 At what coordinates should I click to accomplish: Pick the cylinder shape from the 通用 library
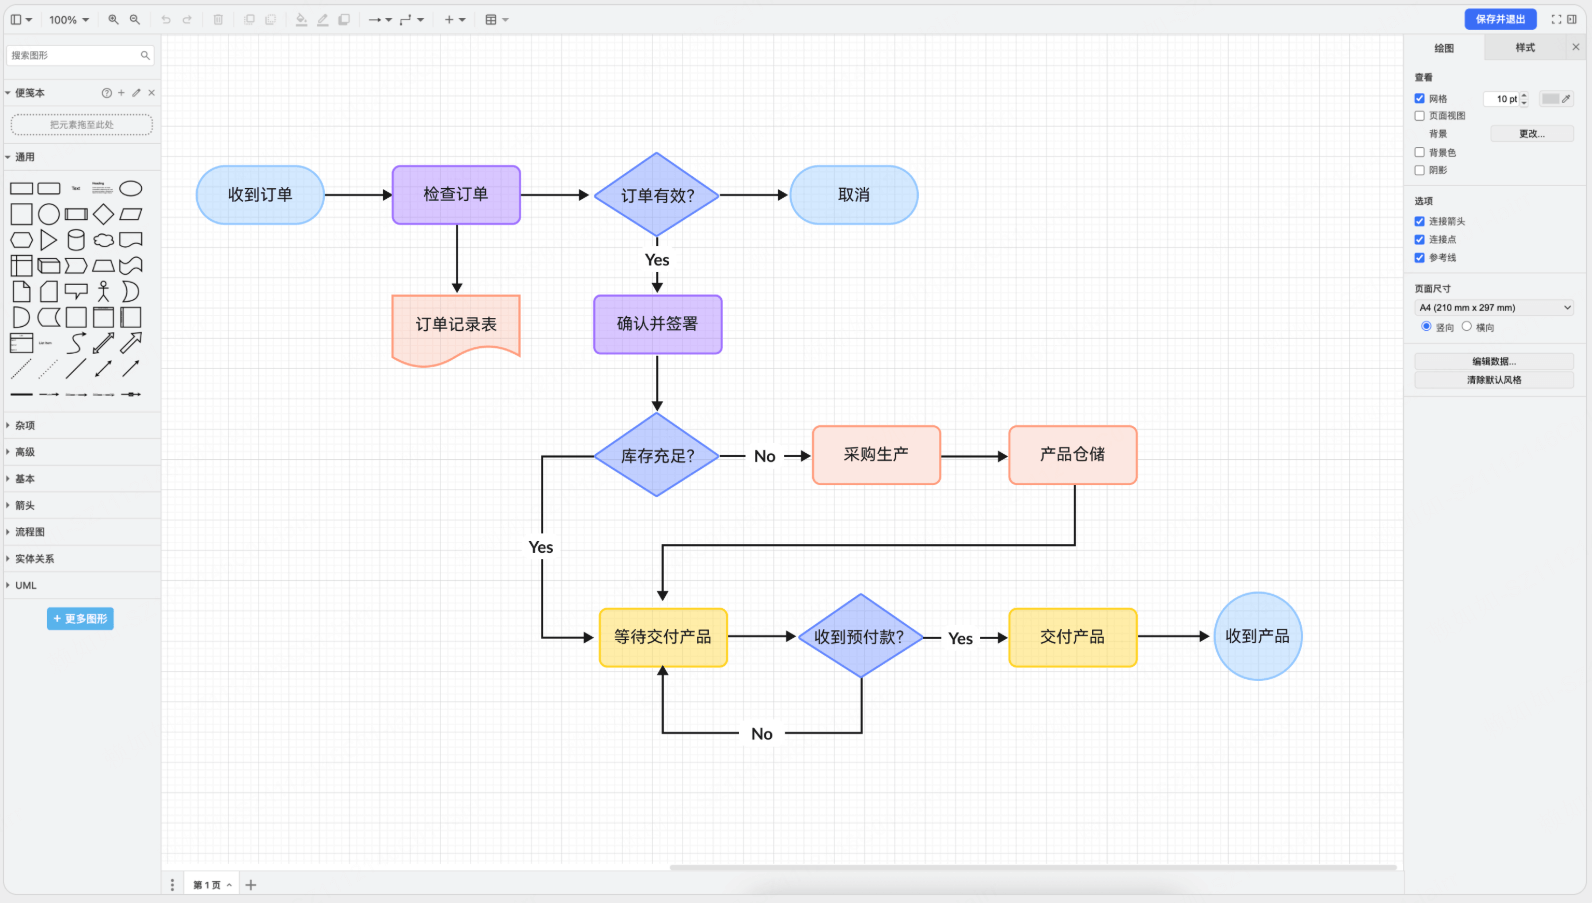[x=76, y=240]
